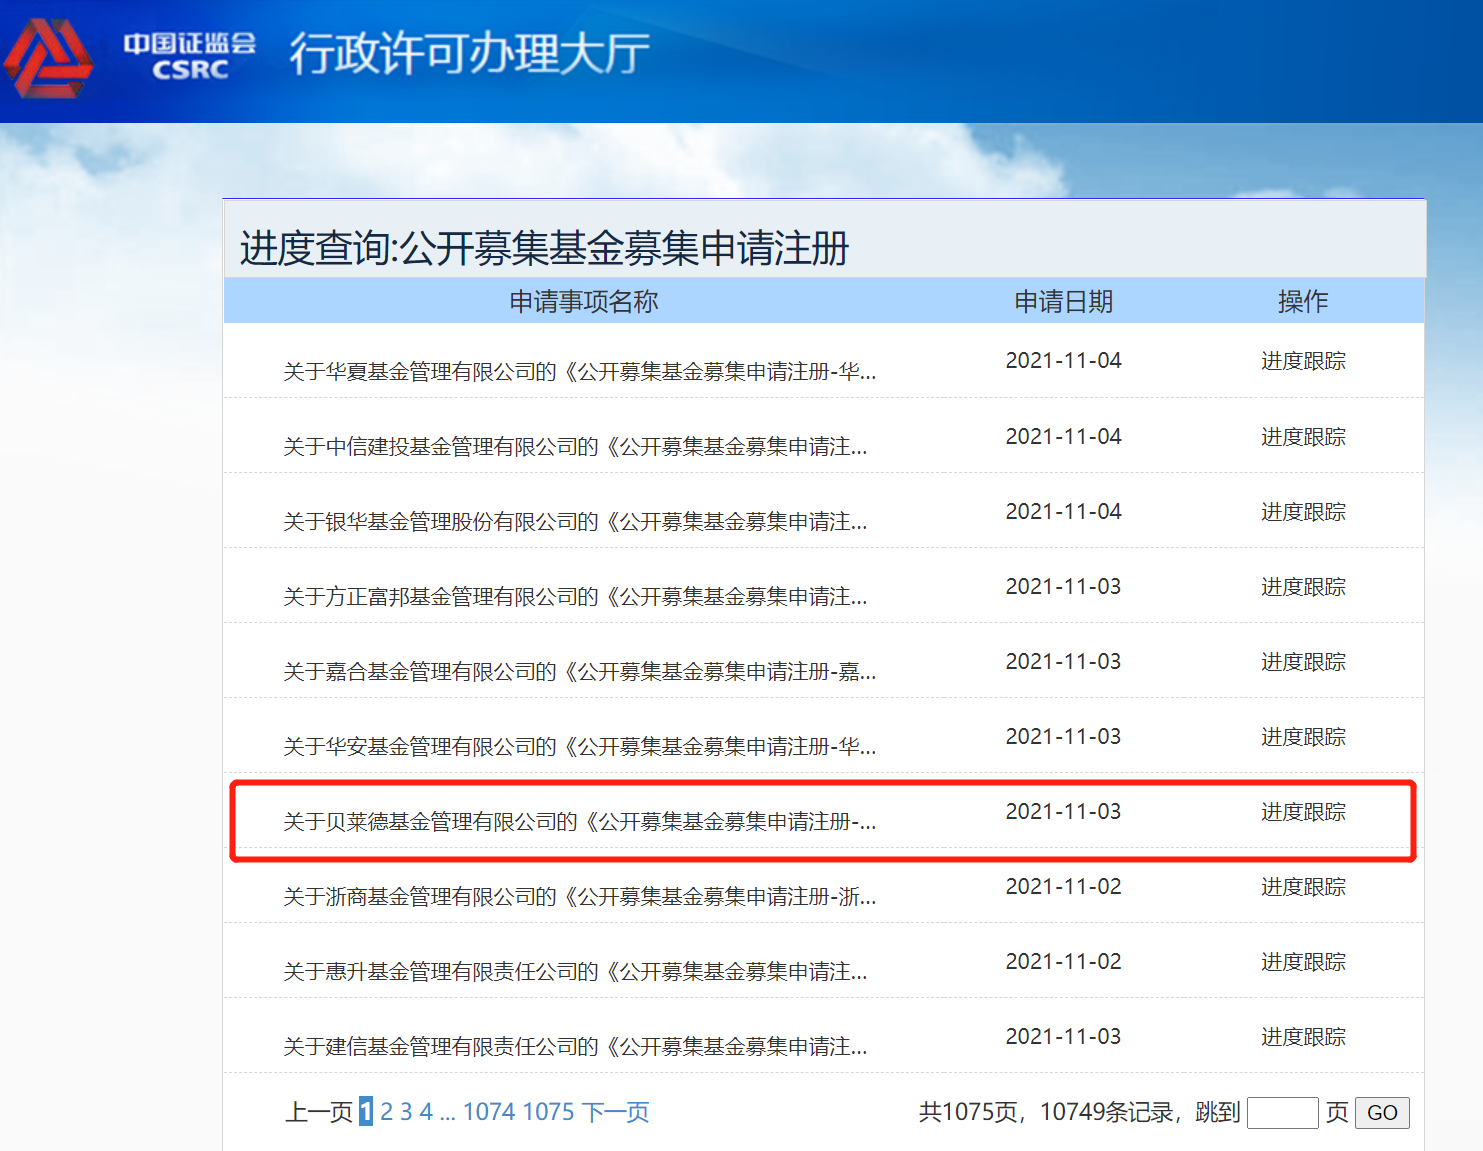Click the 行政许可办理大厅 site title
Viewport: 1483px width, 1151px height.
tap(470, 54)
